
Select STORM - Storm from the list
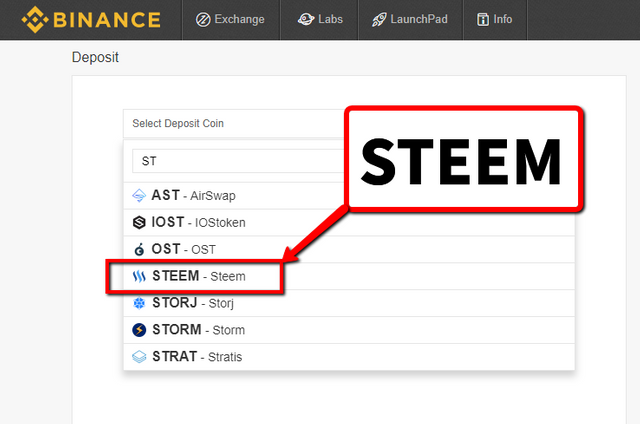[x=349, y=330]
